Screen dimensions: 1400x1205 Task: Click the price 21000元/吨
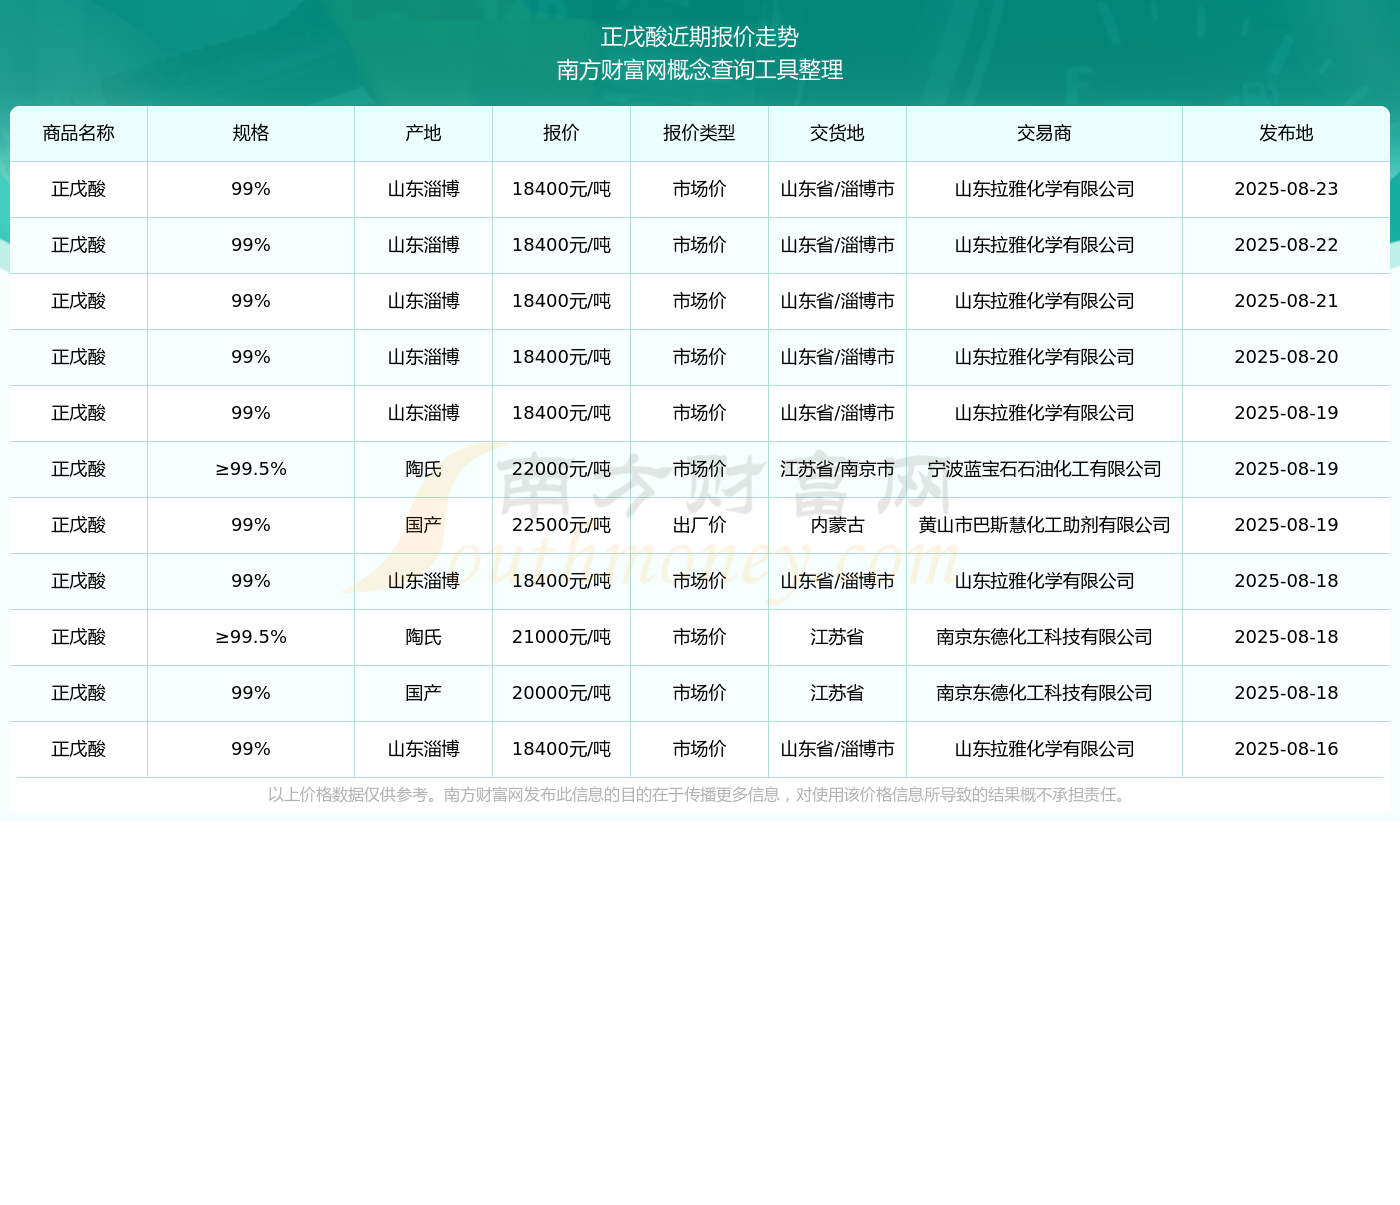pos(562,637)
